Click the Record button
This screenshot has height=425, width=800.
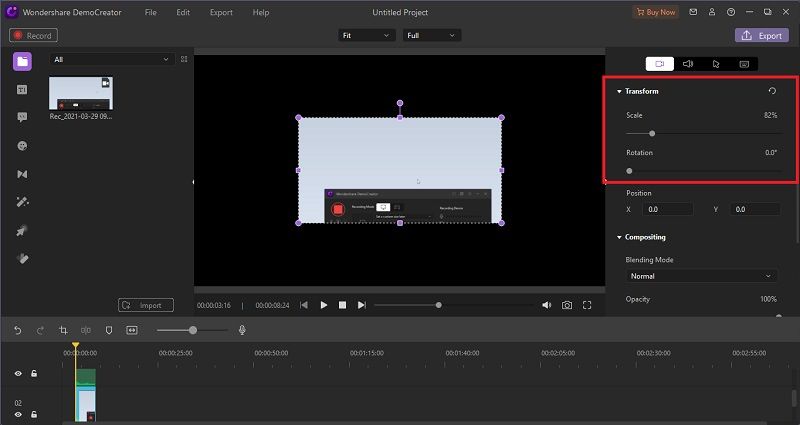tap(33, 35)
